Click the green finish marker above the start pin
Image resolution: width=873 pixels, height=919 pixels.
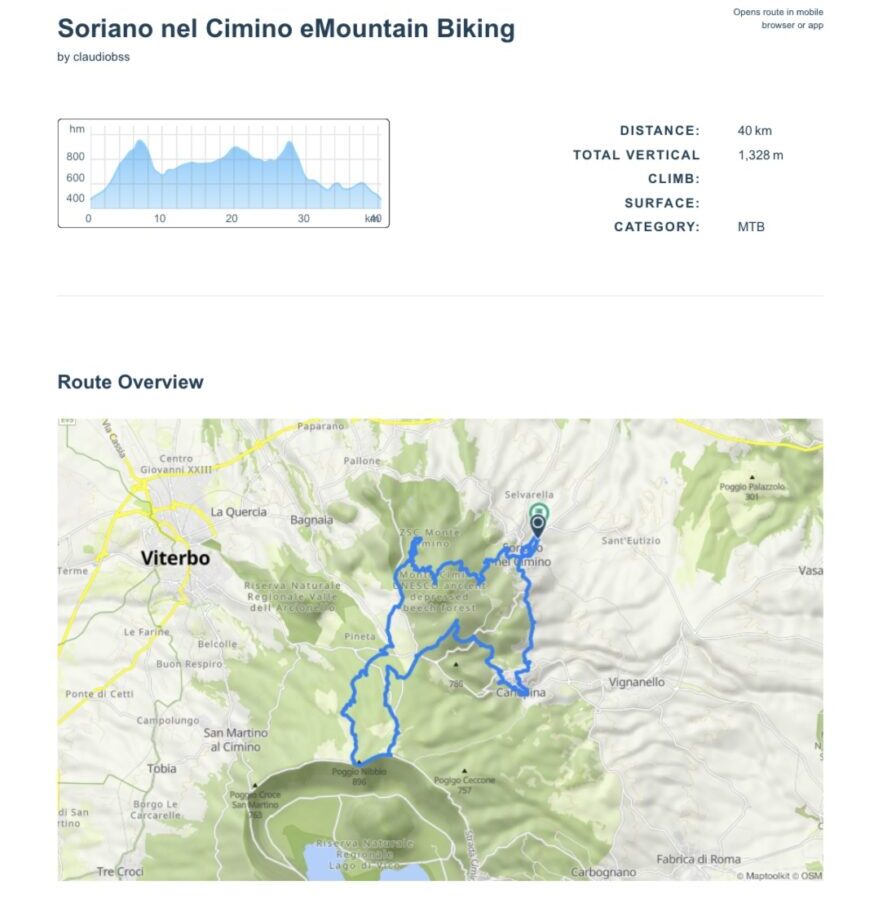coord(539,510)
